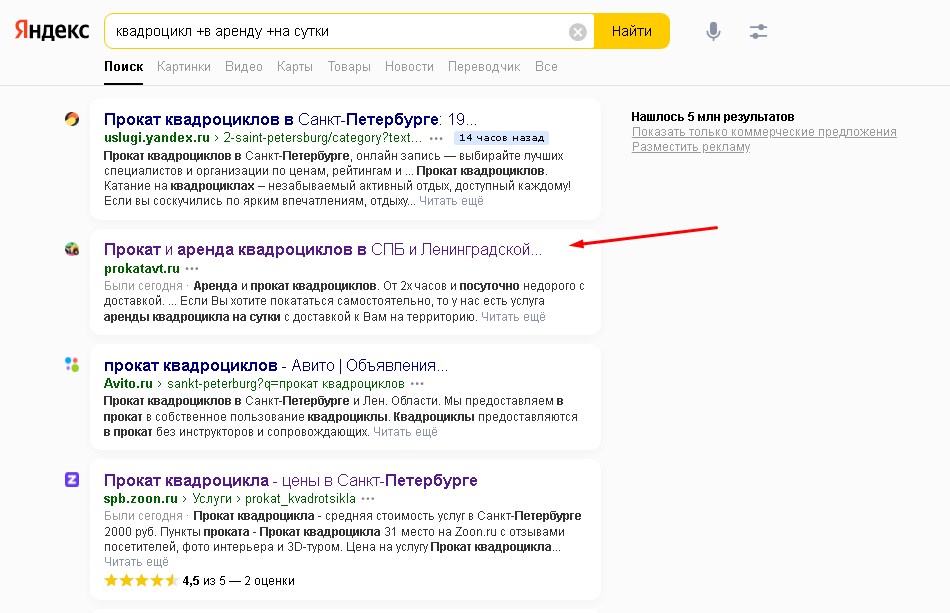The width and height of the screenshot is (950, 613).
Task: Open ellipsis menu beside Avito.ru URL
Action: (417, 385)
